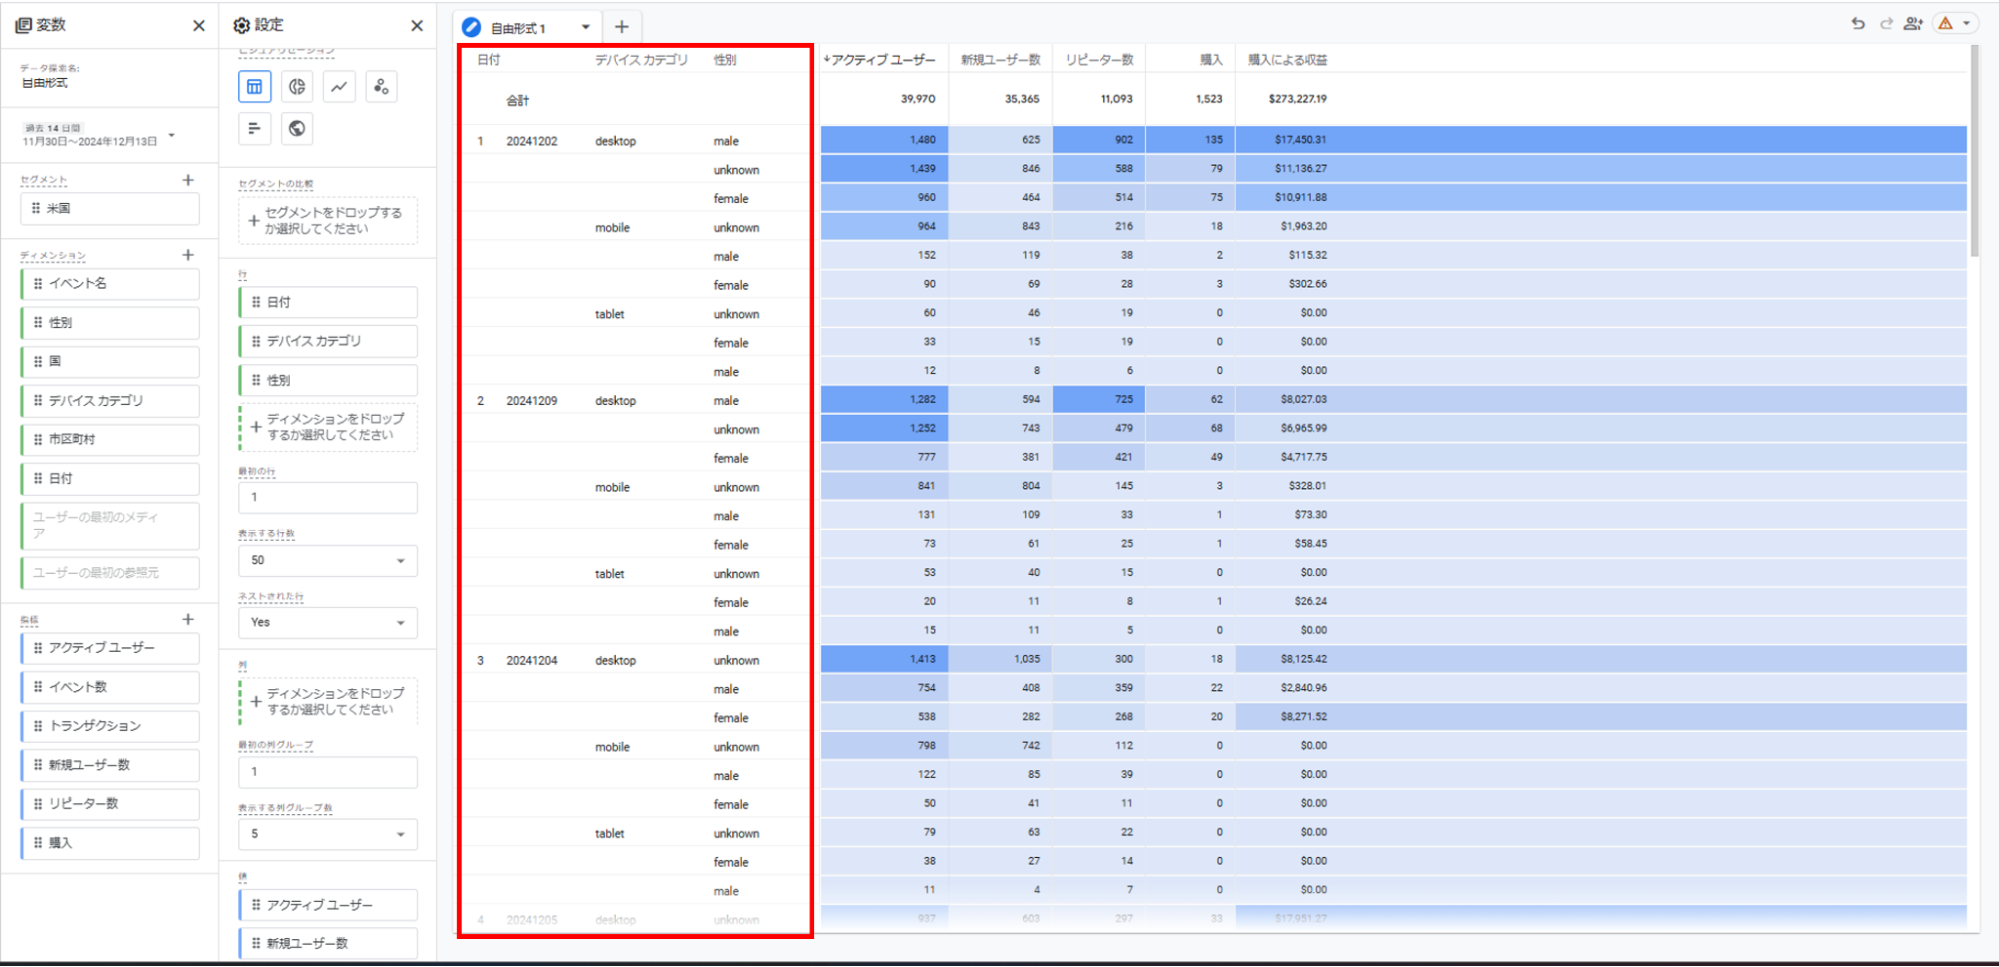Select デバイス カテゴリ dimension in variables panel
Screen dimensions: 1999x967
(x=110, y=400)
